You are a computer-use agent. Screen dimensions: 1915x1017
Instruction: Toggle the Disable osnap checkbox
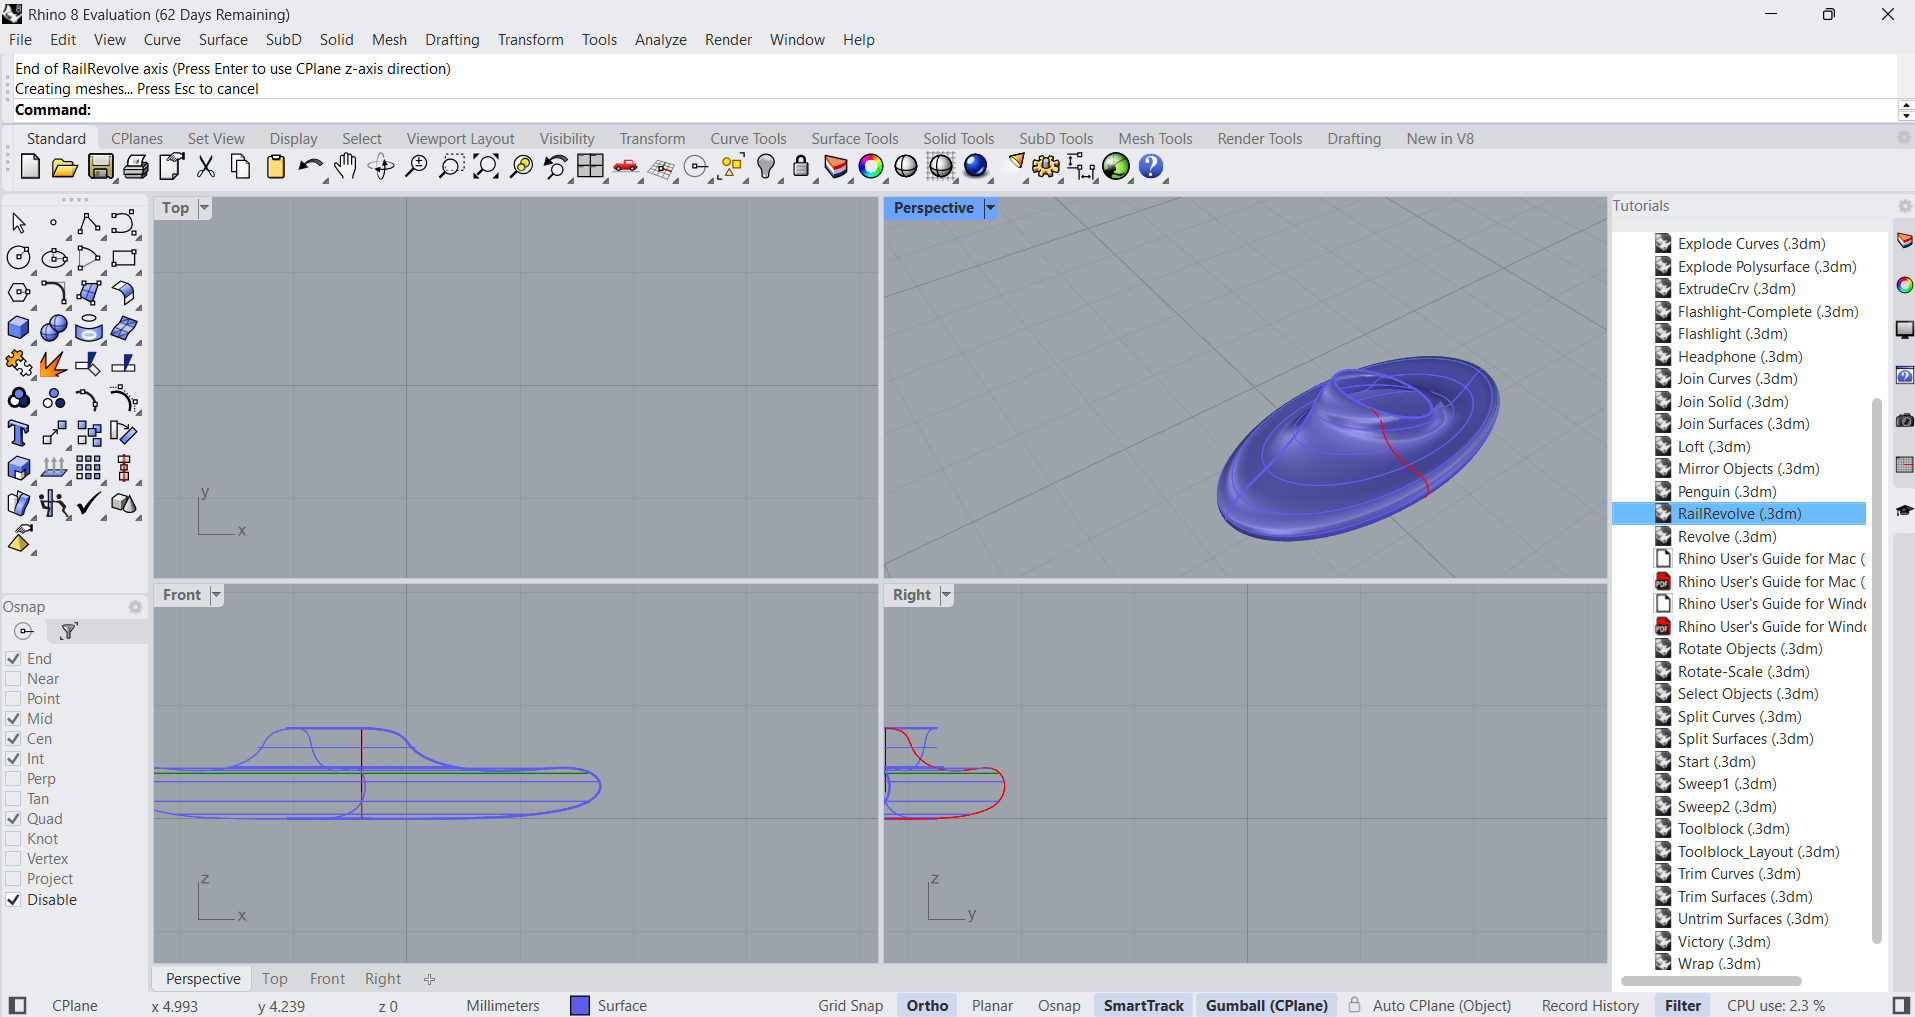(x=14, y=900)
